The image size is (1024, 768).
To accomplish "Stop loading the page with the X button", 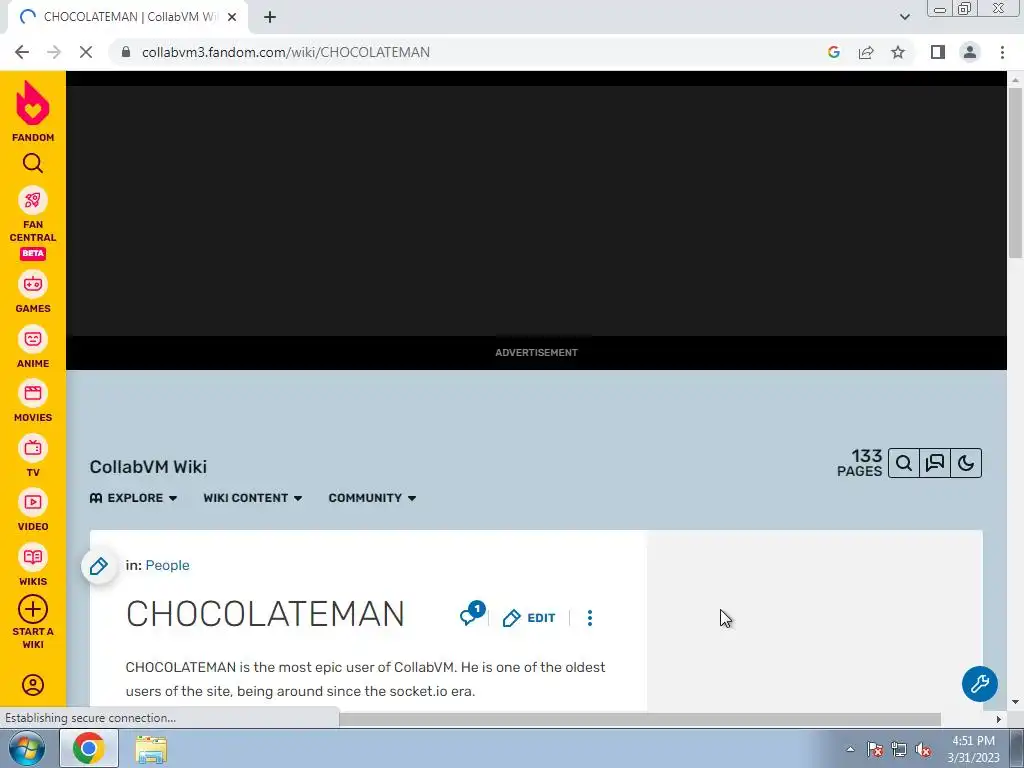I will coord(86,52).
